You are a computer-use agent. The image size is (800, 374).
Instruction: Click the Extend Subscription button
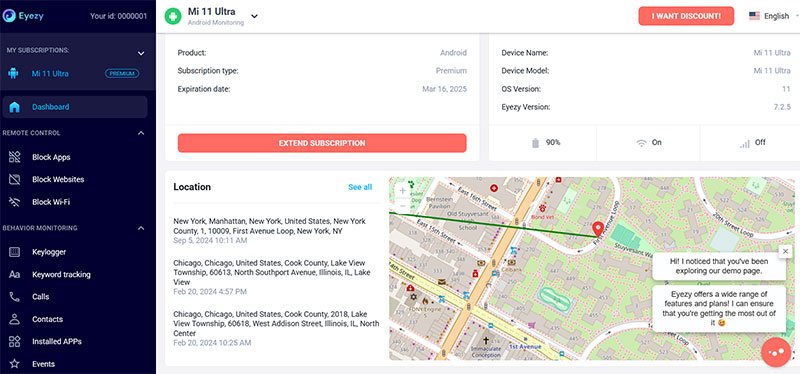(x=322, y=143)
